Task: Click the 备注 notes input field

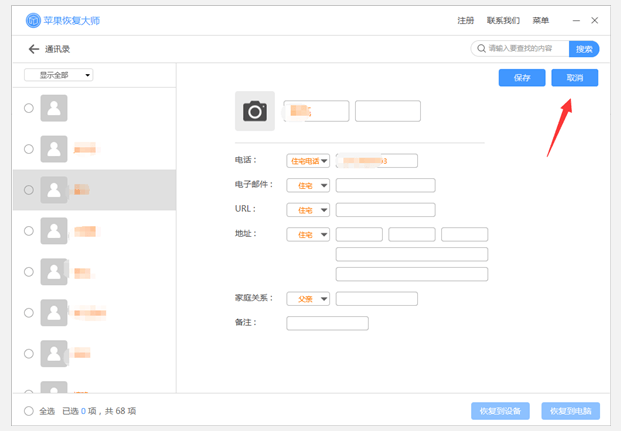Action: (x=327, y=323)
